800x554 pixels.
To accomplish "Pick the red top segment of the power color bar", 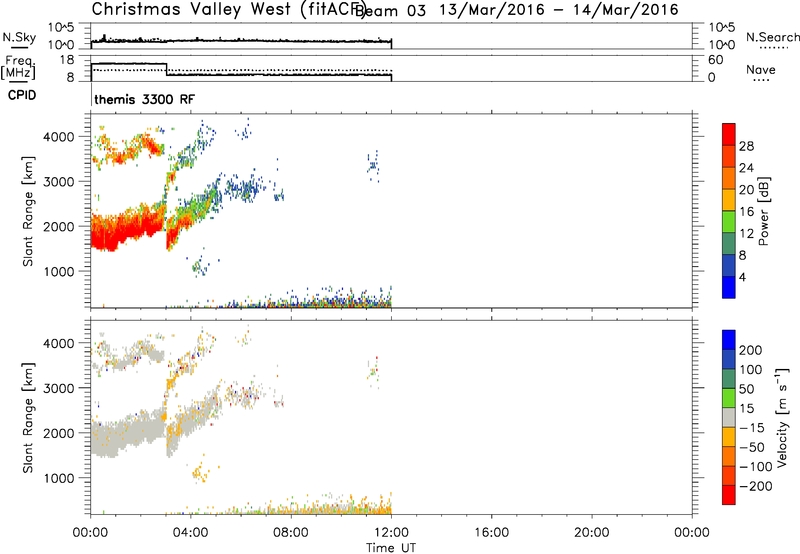I will click(729, 134).
